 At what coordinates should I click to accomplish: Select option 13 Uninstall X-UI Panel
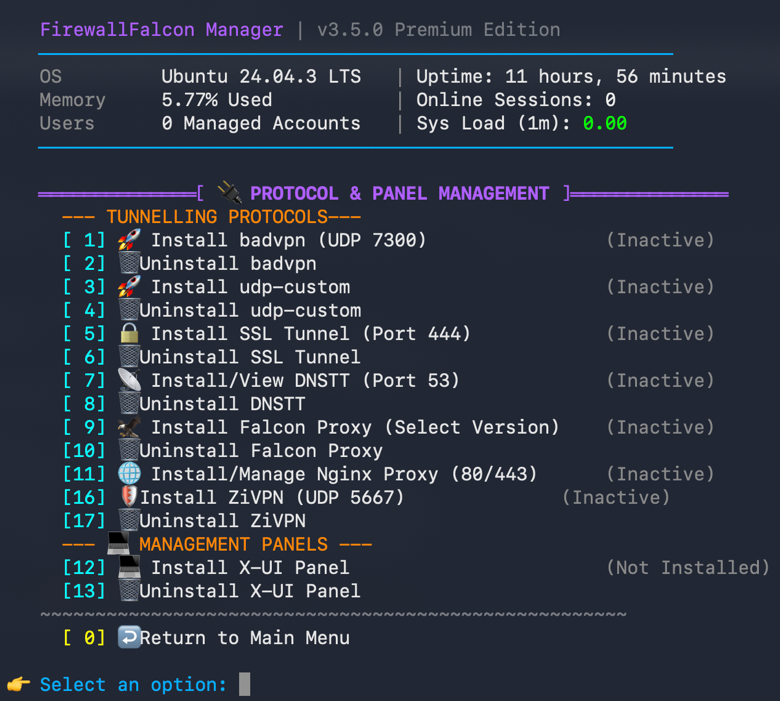(211, 591)
